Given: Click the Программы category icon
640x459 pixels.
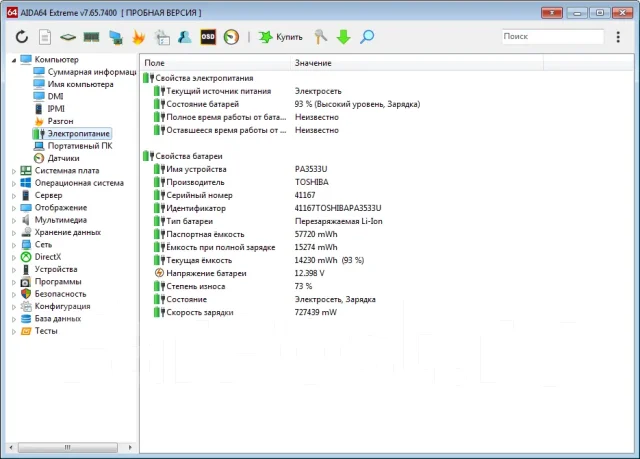Looking at the screenshot, I should click(x=26, y=282).
